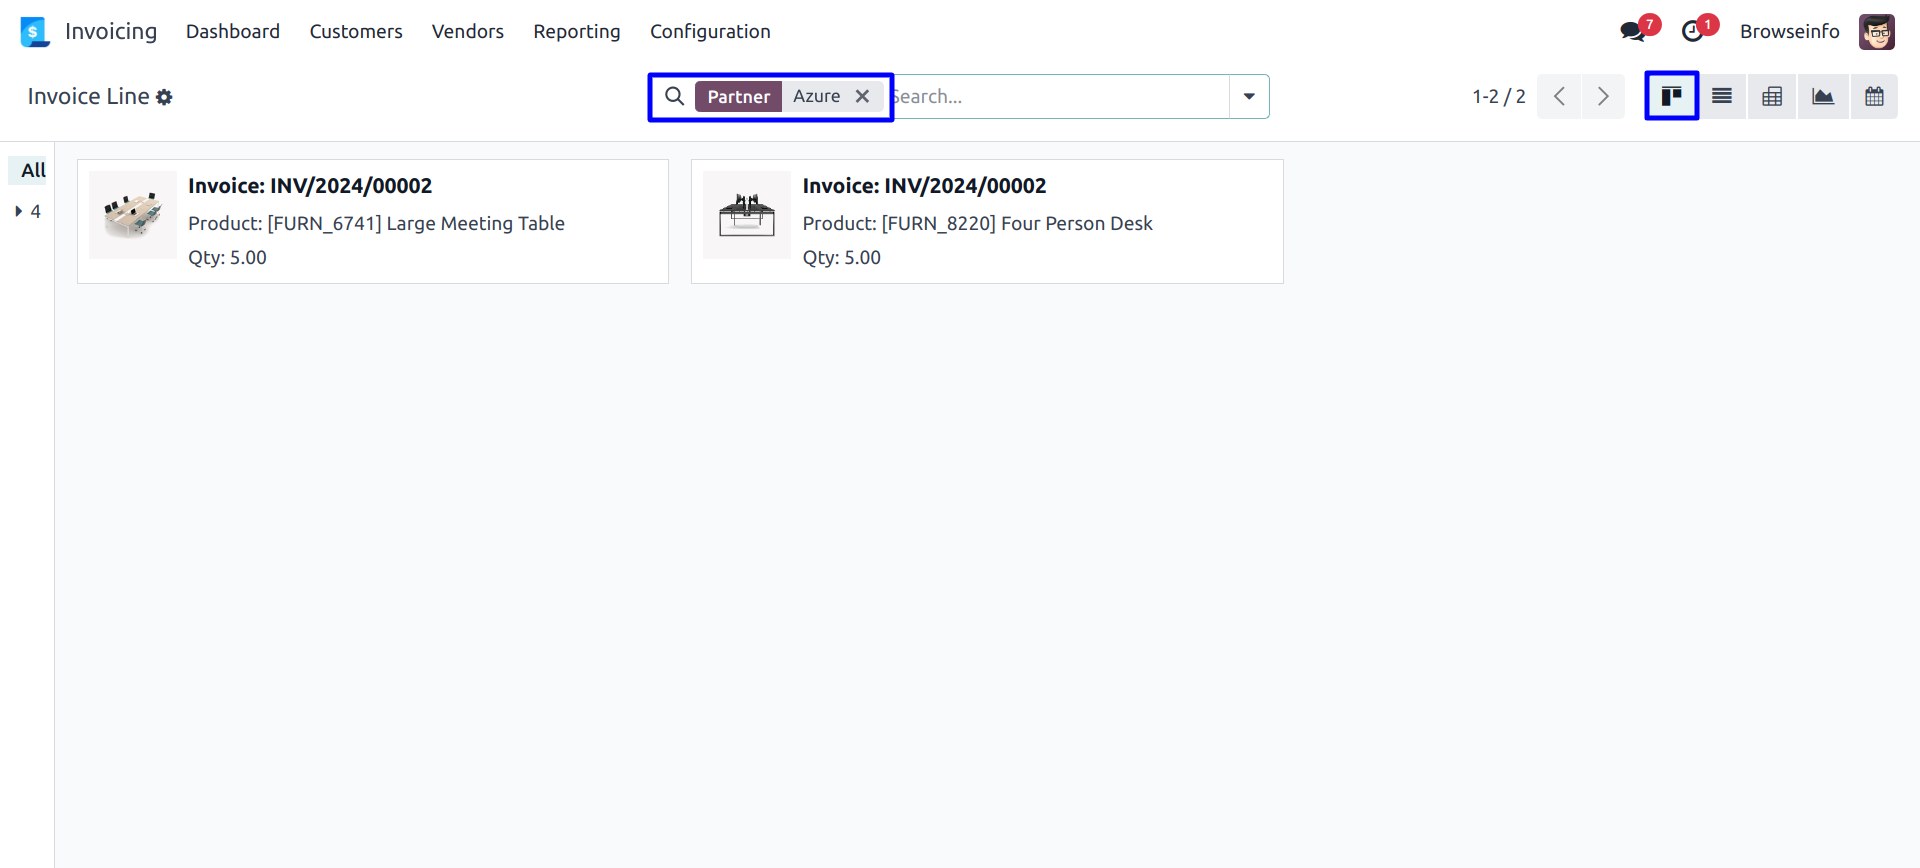Viewport: 1920px width, 868px height.
Task: Click into the Search input field
Action: tap(1060, 96)
